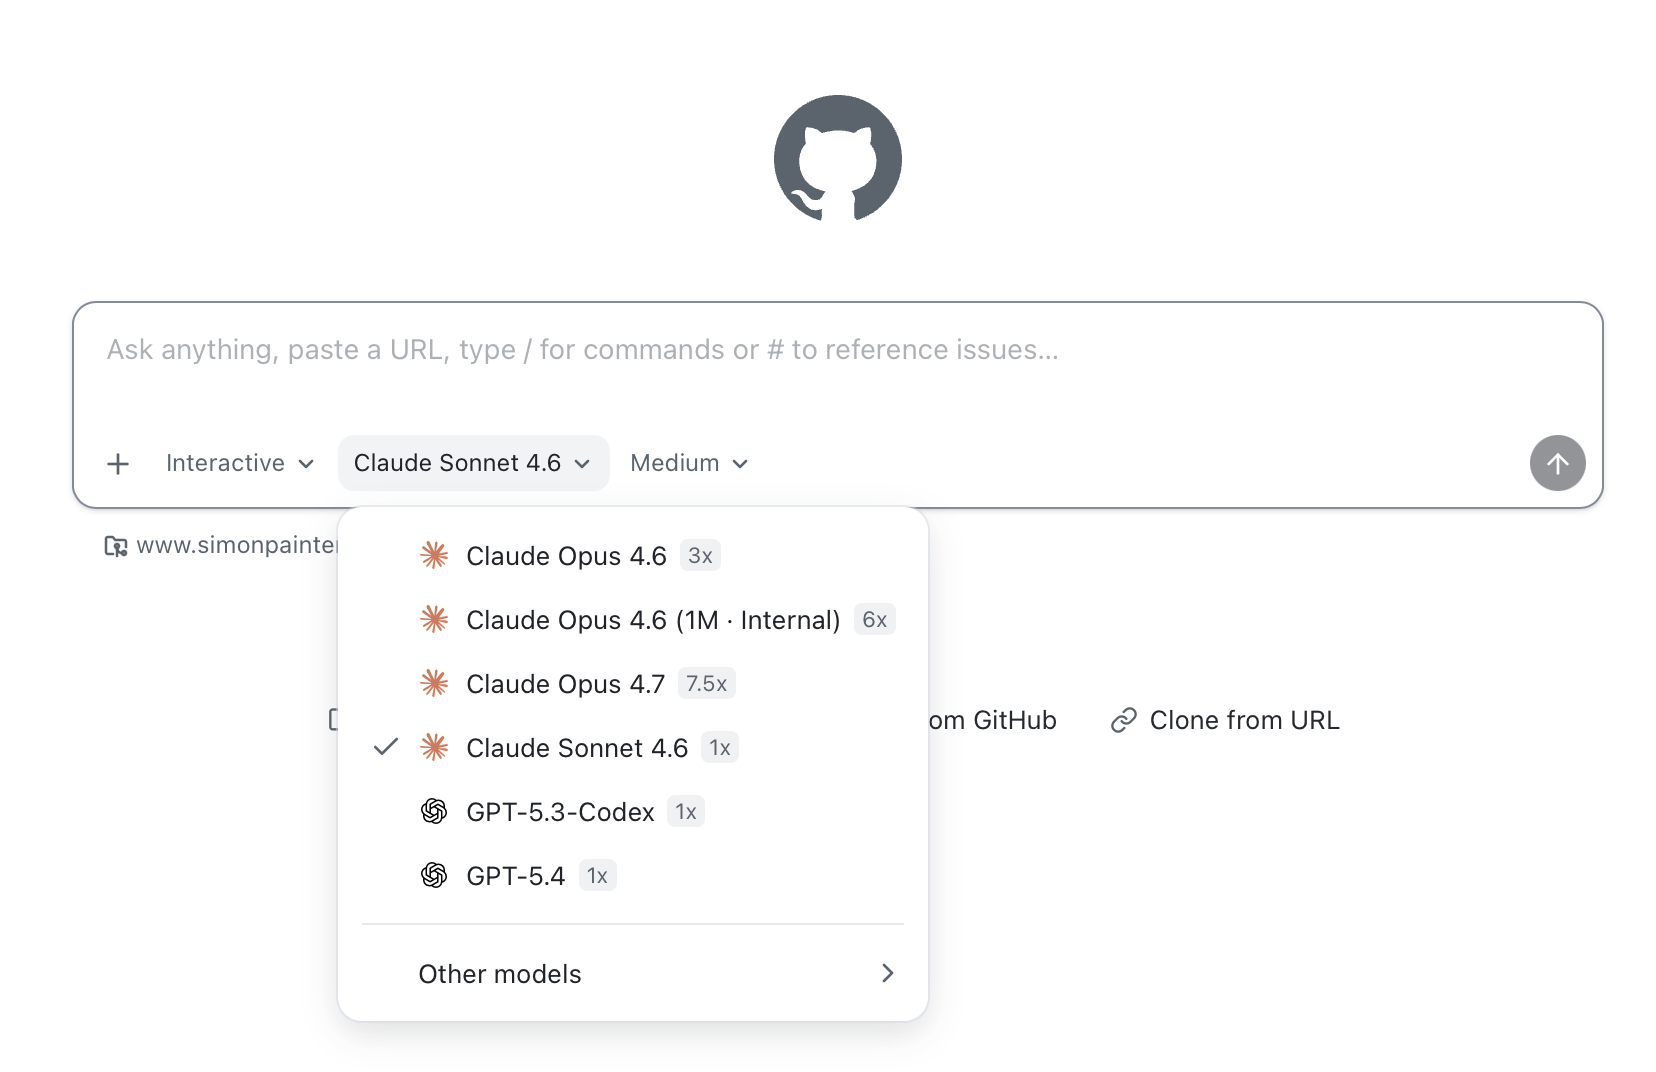This screenshot has width=1656, height=1072.
Task: Click the 1x badge next to Claude Sonnet 4.6
Action: [720, 747]
